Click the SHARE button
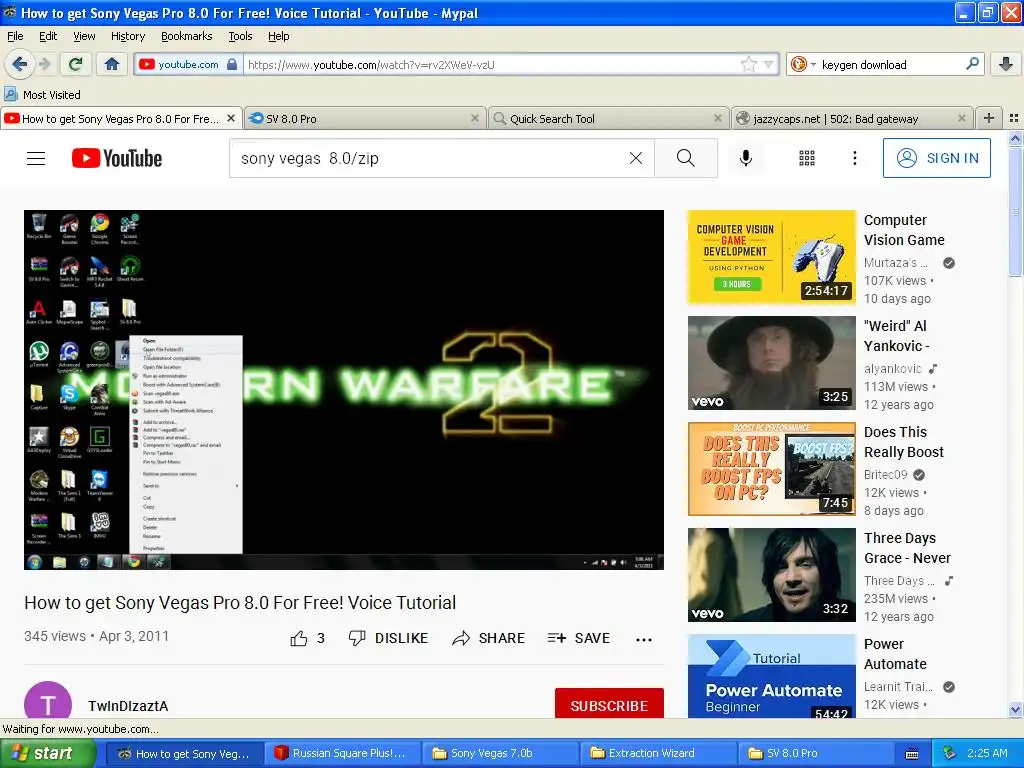Image resolution: width=1024 pixels, height=768 pixels. (x=488, y=638)
